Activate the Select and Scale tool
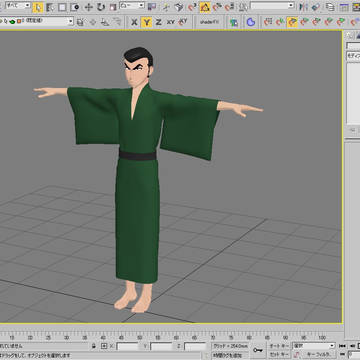The width and height of the screenshot is (360, 360). coord(113,7)
